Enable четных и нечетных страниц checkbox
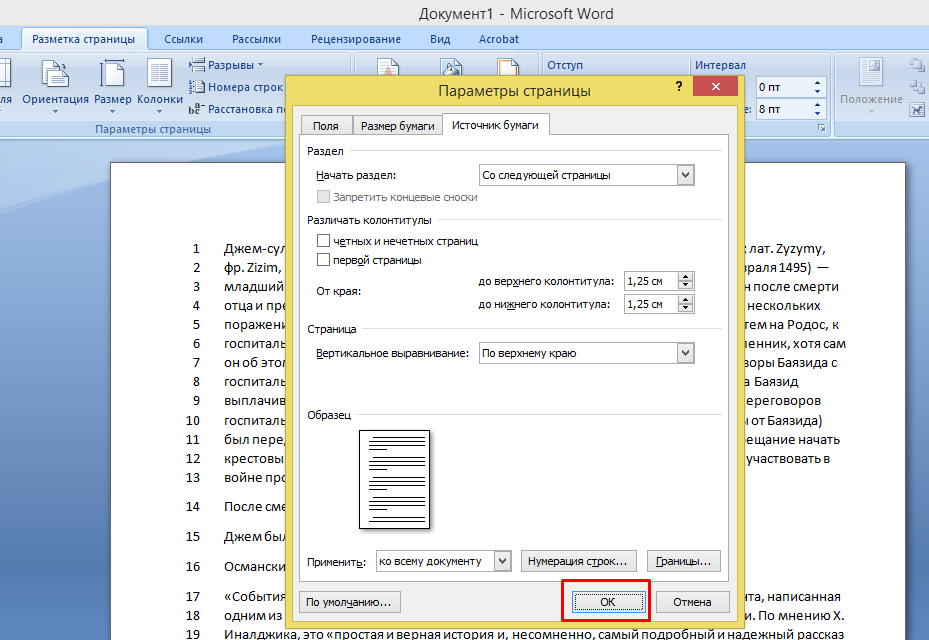929x640 pixels. coord(323,241)
